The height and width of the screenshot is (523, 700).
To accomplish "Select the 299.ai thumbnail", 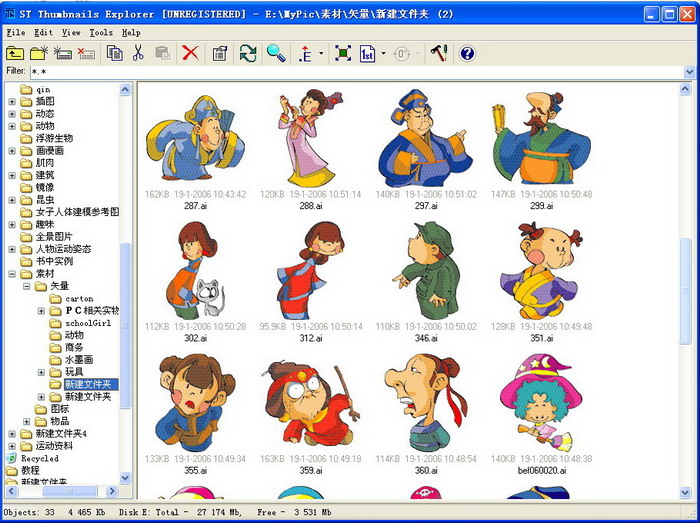I will [542, 138].
